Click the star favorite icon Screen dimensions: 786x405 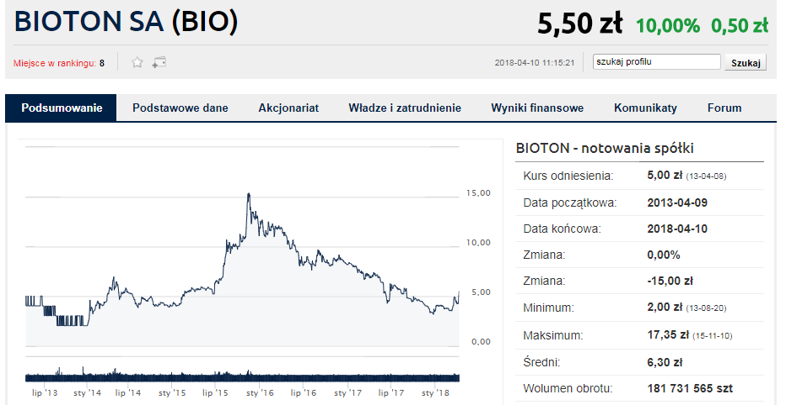(x=138, y=63)
